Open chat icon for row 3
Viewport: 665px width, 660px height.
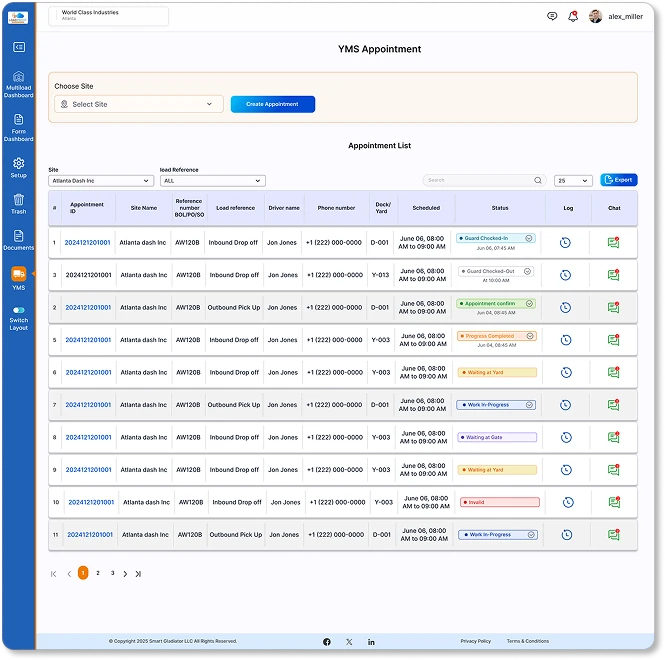click(613, 275)
